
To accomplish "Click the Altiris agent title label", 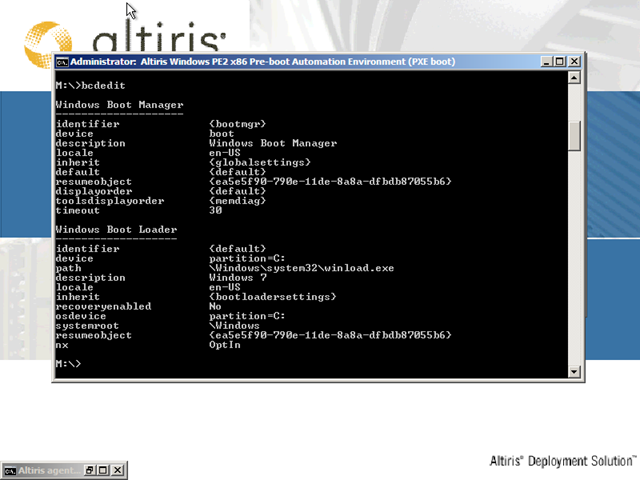I will pyautogui.click(x=49, y=471).
